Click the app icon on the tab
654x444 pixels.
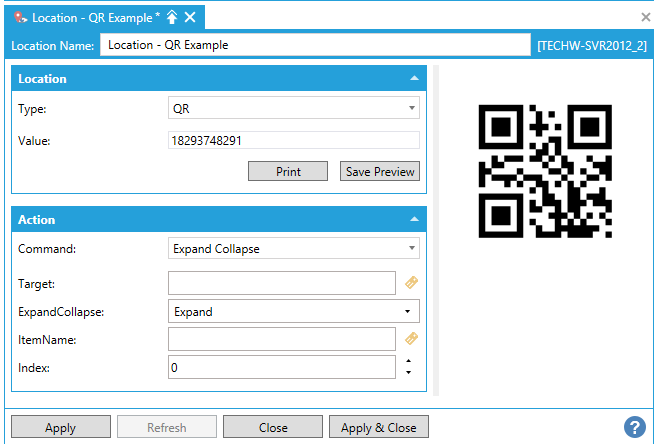pos(20,17)
